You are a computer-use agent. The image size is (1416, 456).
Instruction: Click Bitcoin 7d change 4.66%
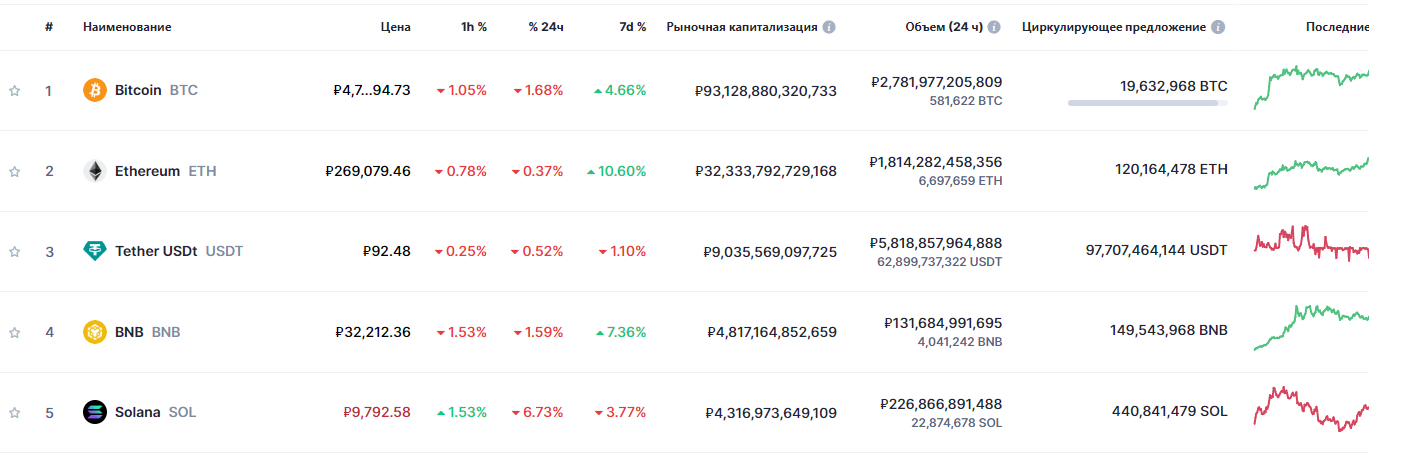coord(620,90)
